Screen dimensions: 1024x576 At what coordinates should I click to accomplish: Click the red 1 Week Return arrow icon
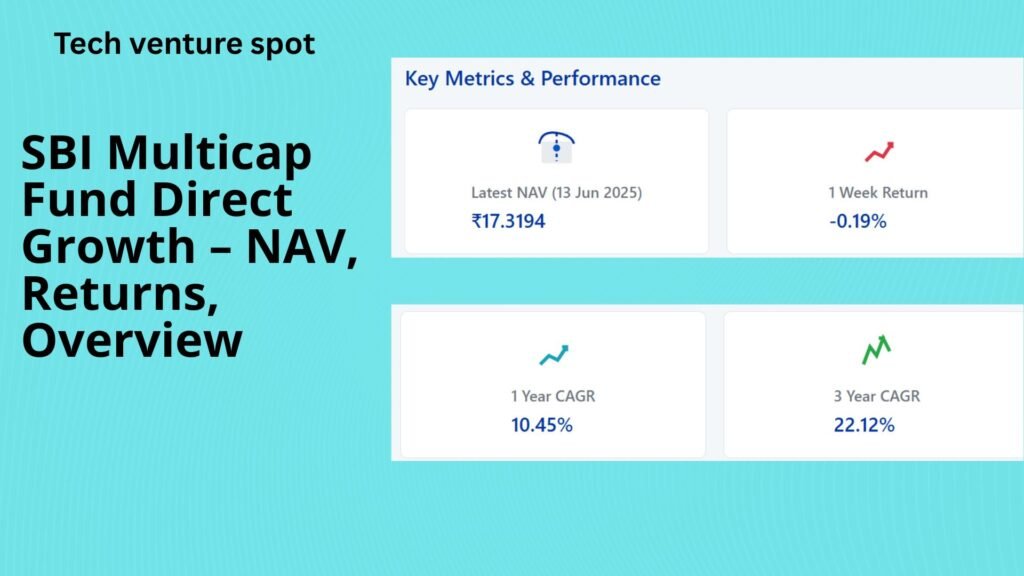(x=879, y=152)
